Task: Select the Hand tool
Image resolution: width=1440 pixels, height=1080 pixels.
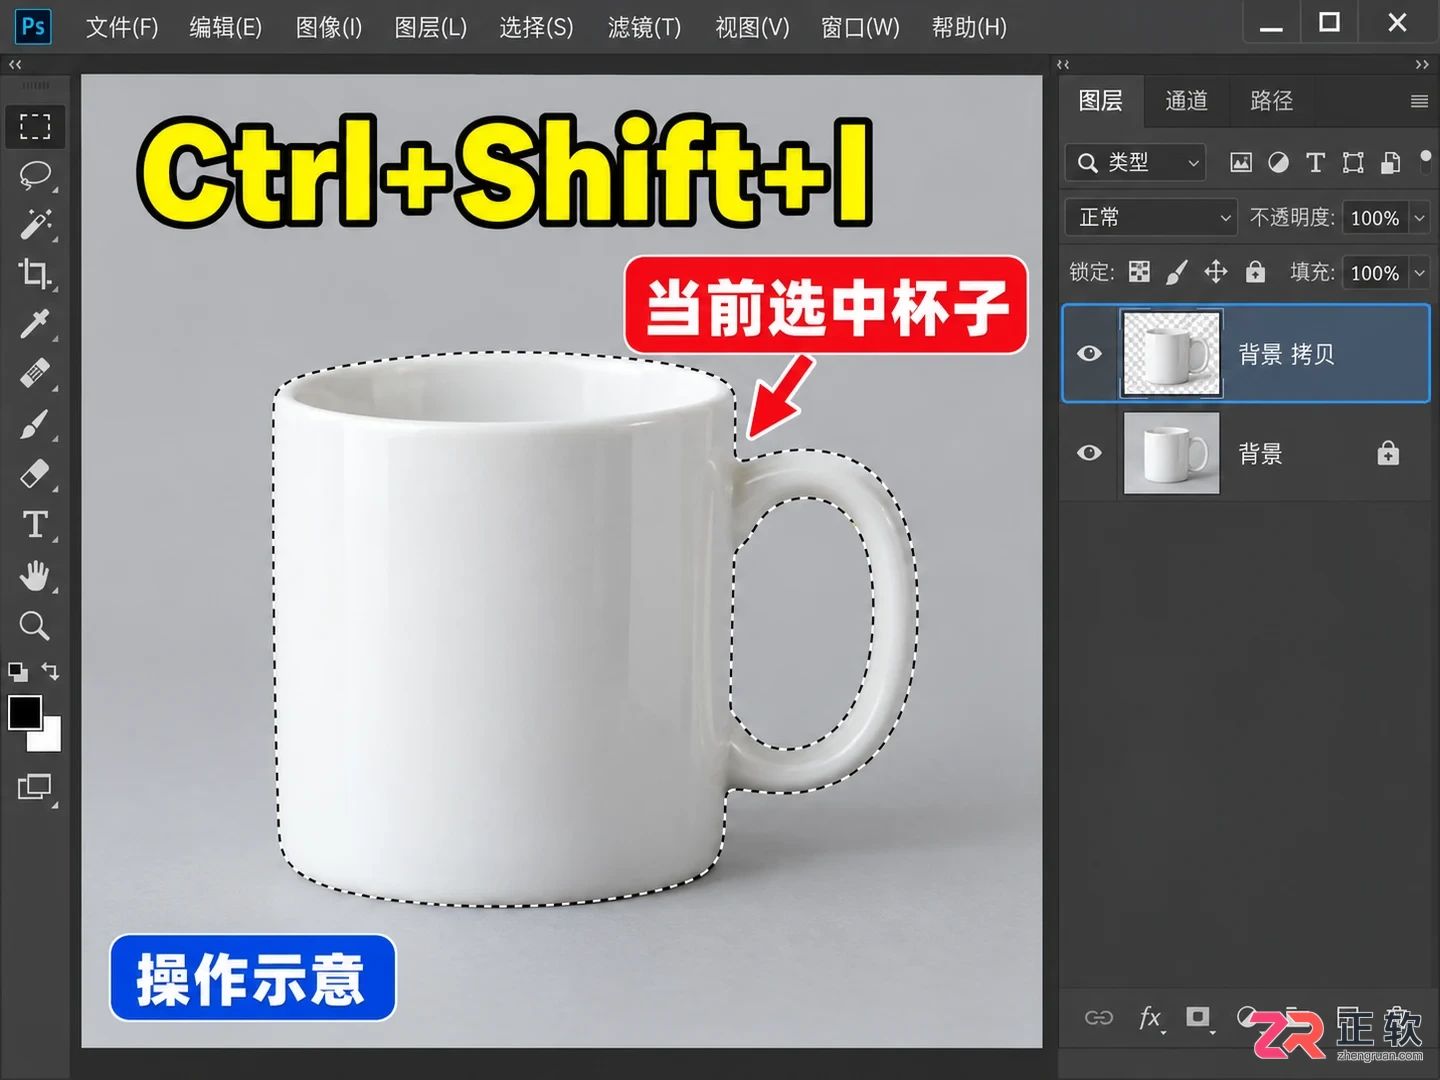Action: point(35,575)
